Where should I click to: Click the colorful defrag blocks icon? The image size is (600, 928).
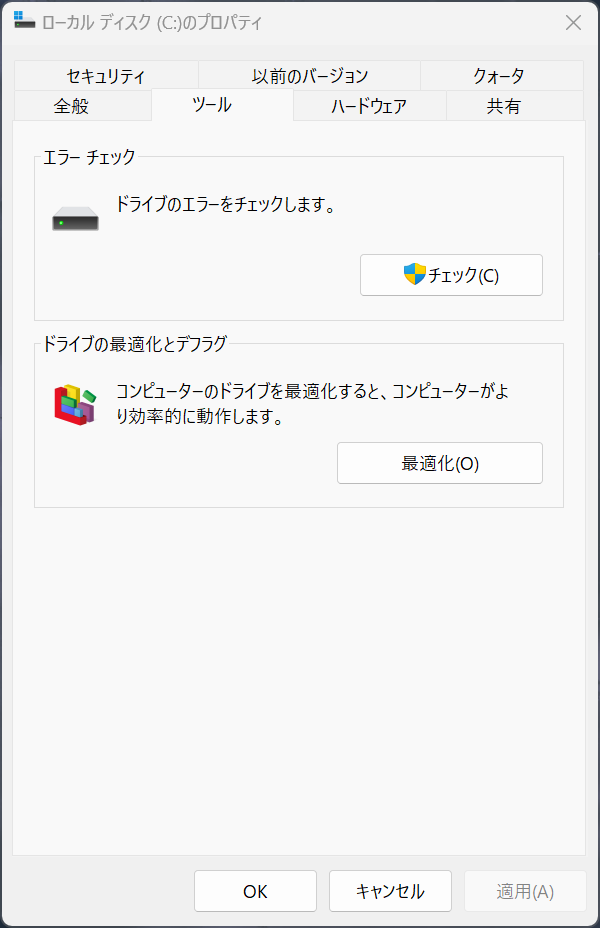[75, 405]
